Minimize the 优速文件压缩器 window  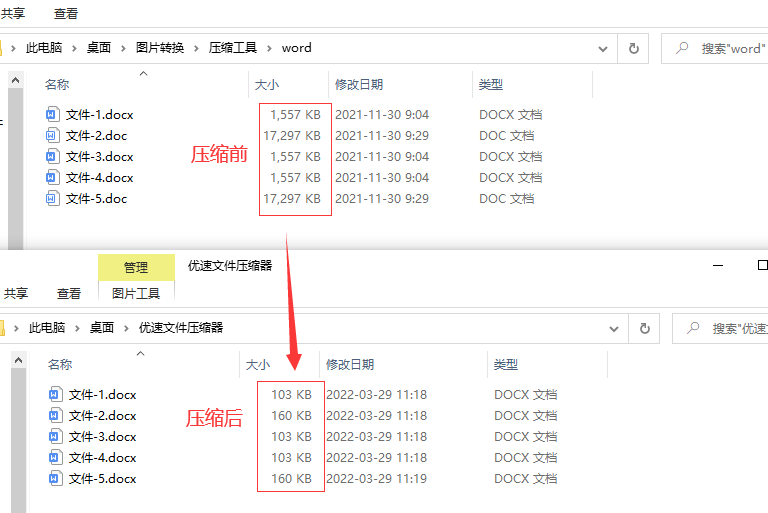[718, 266]
